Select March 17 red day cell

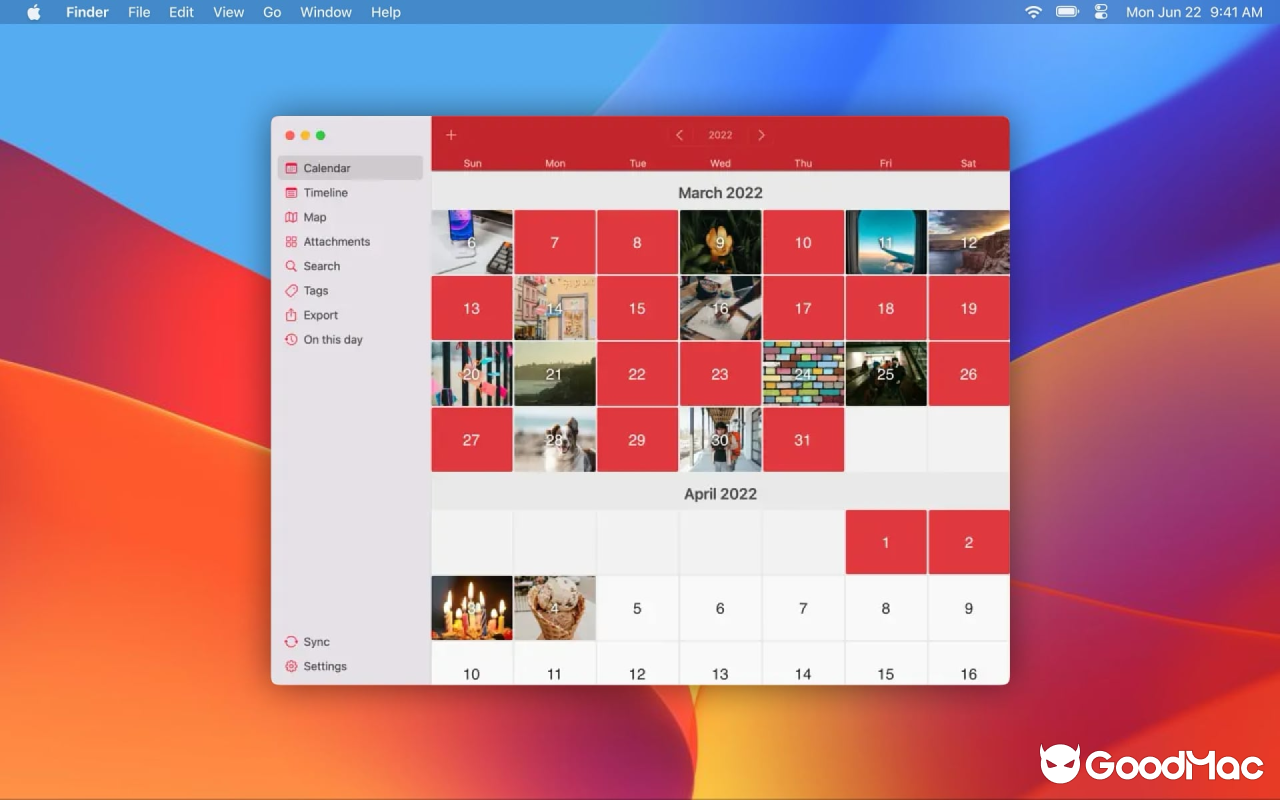803,308
